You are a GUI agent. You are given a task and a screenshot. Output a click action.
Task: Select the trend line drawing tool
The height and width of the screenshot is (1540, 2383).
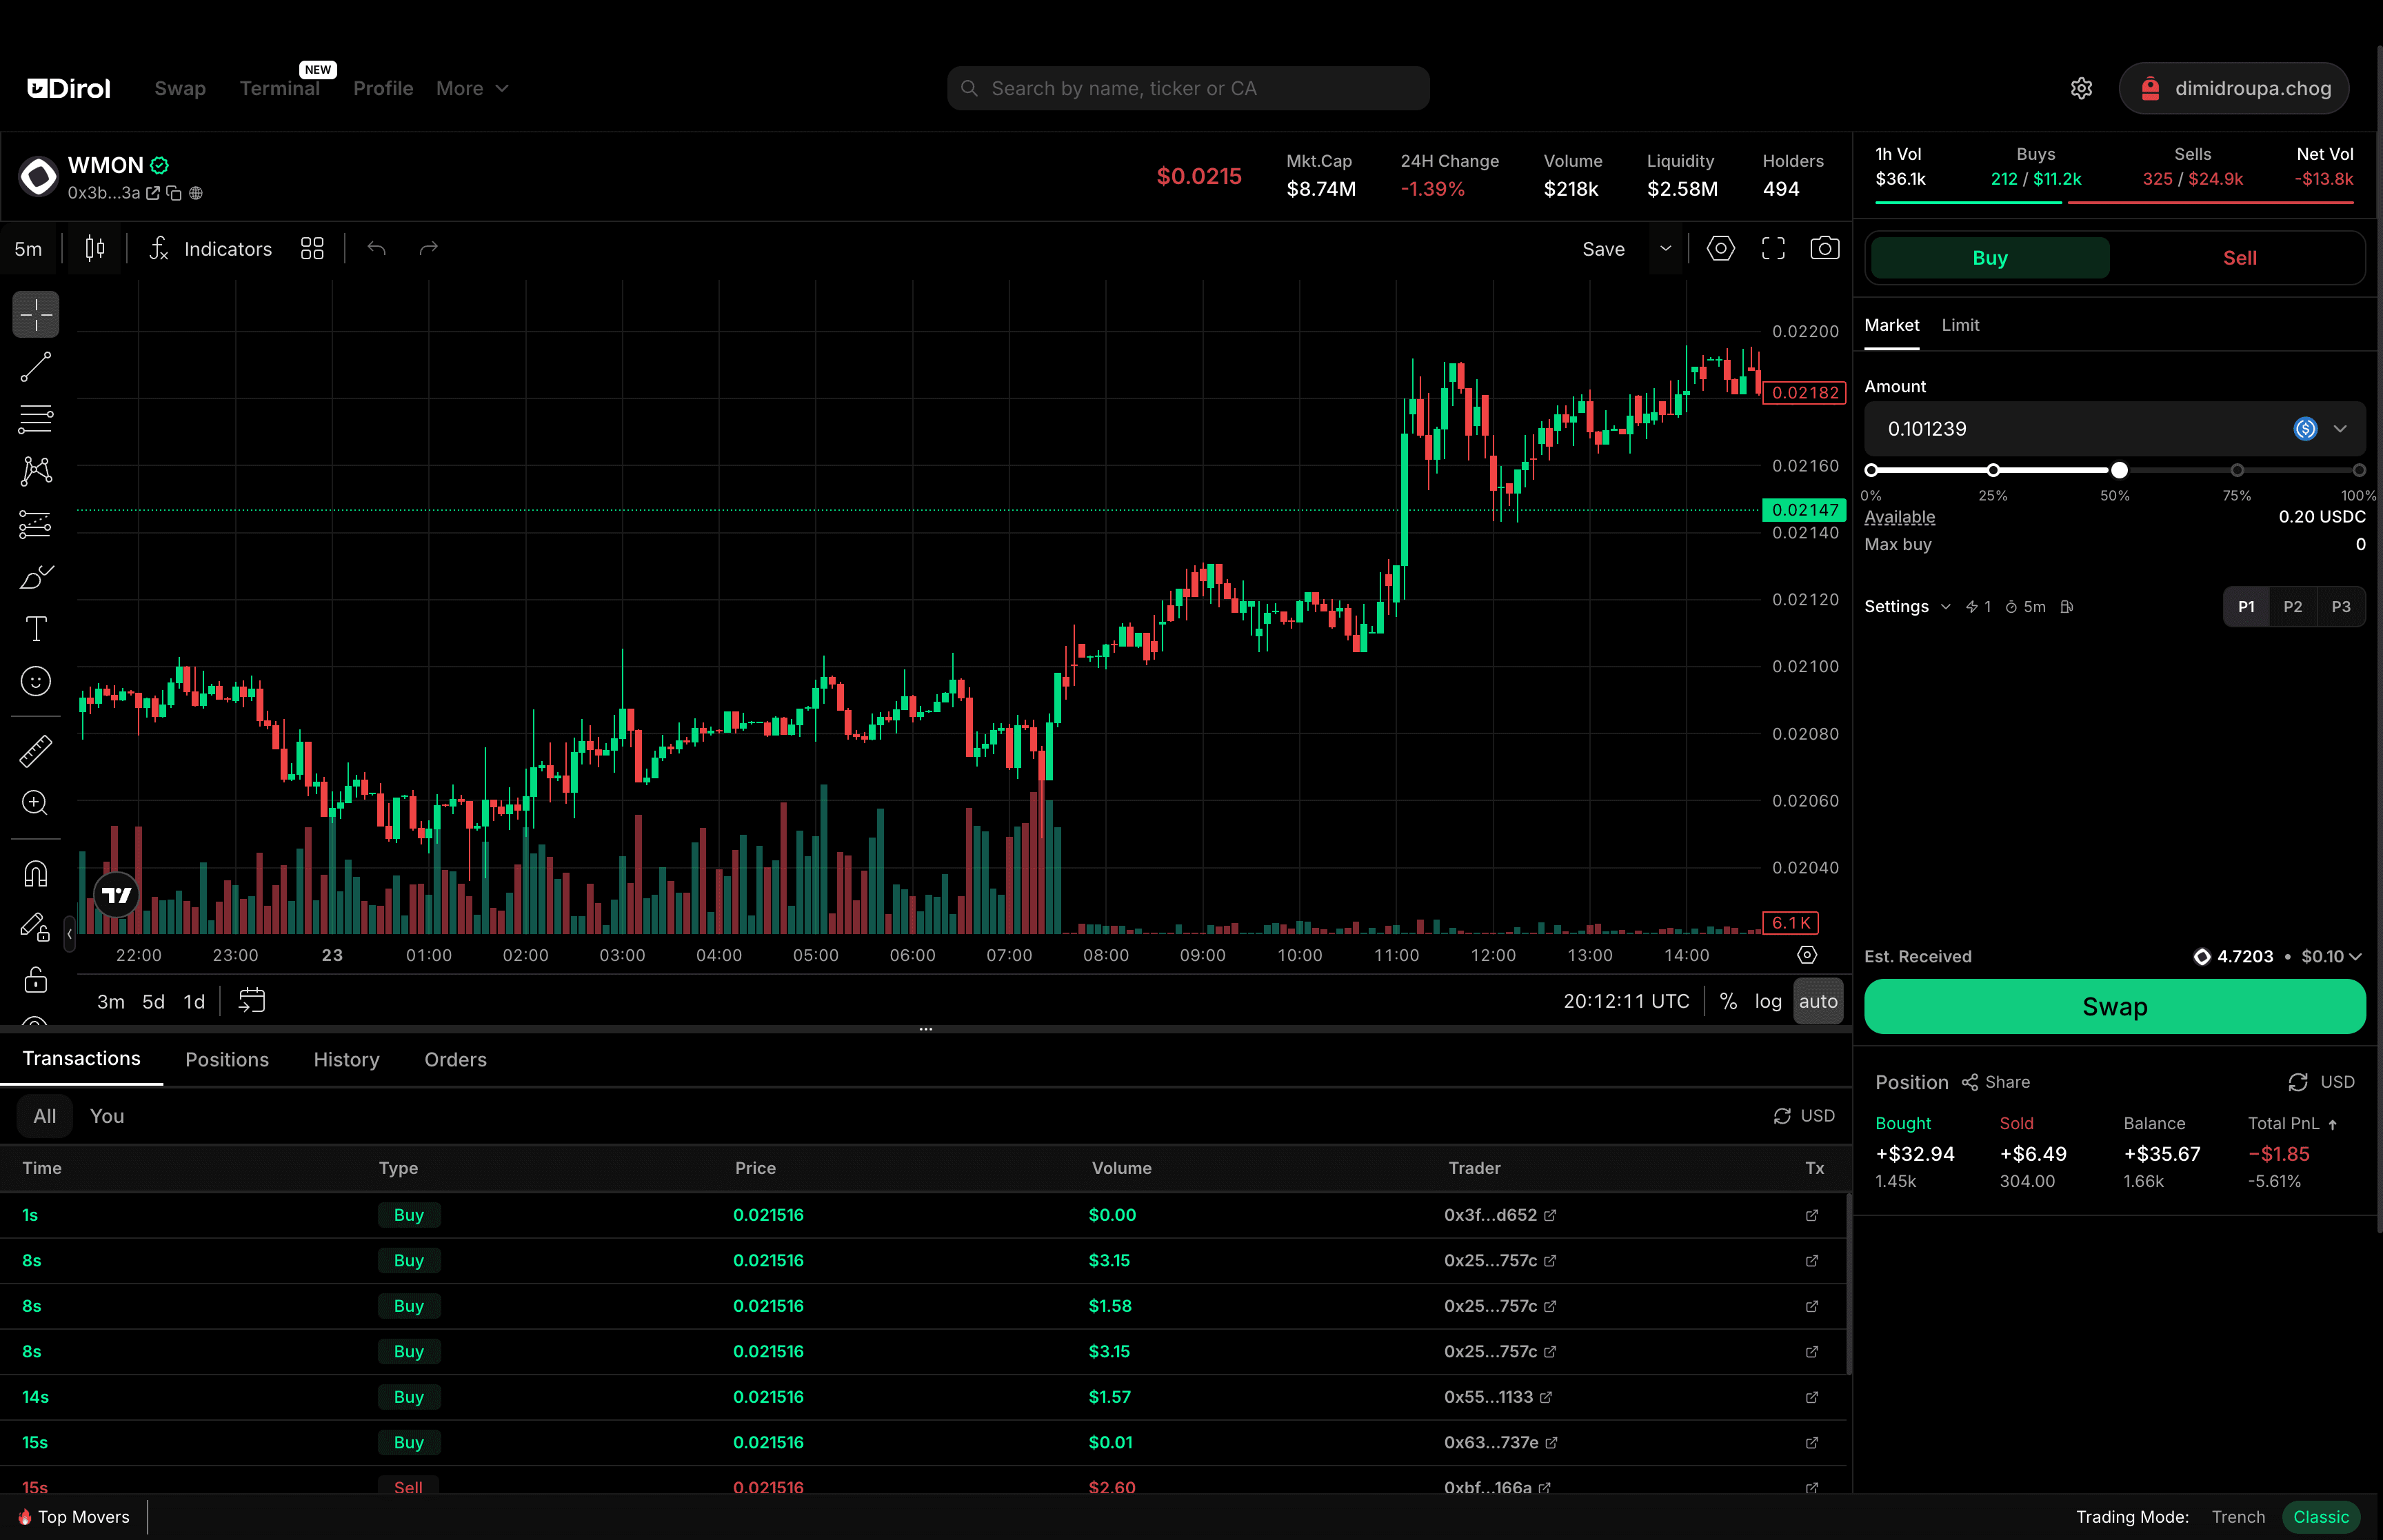[35, 367]
